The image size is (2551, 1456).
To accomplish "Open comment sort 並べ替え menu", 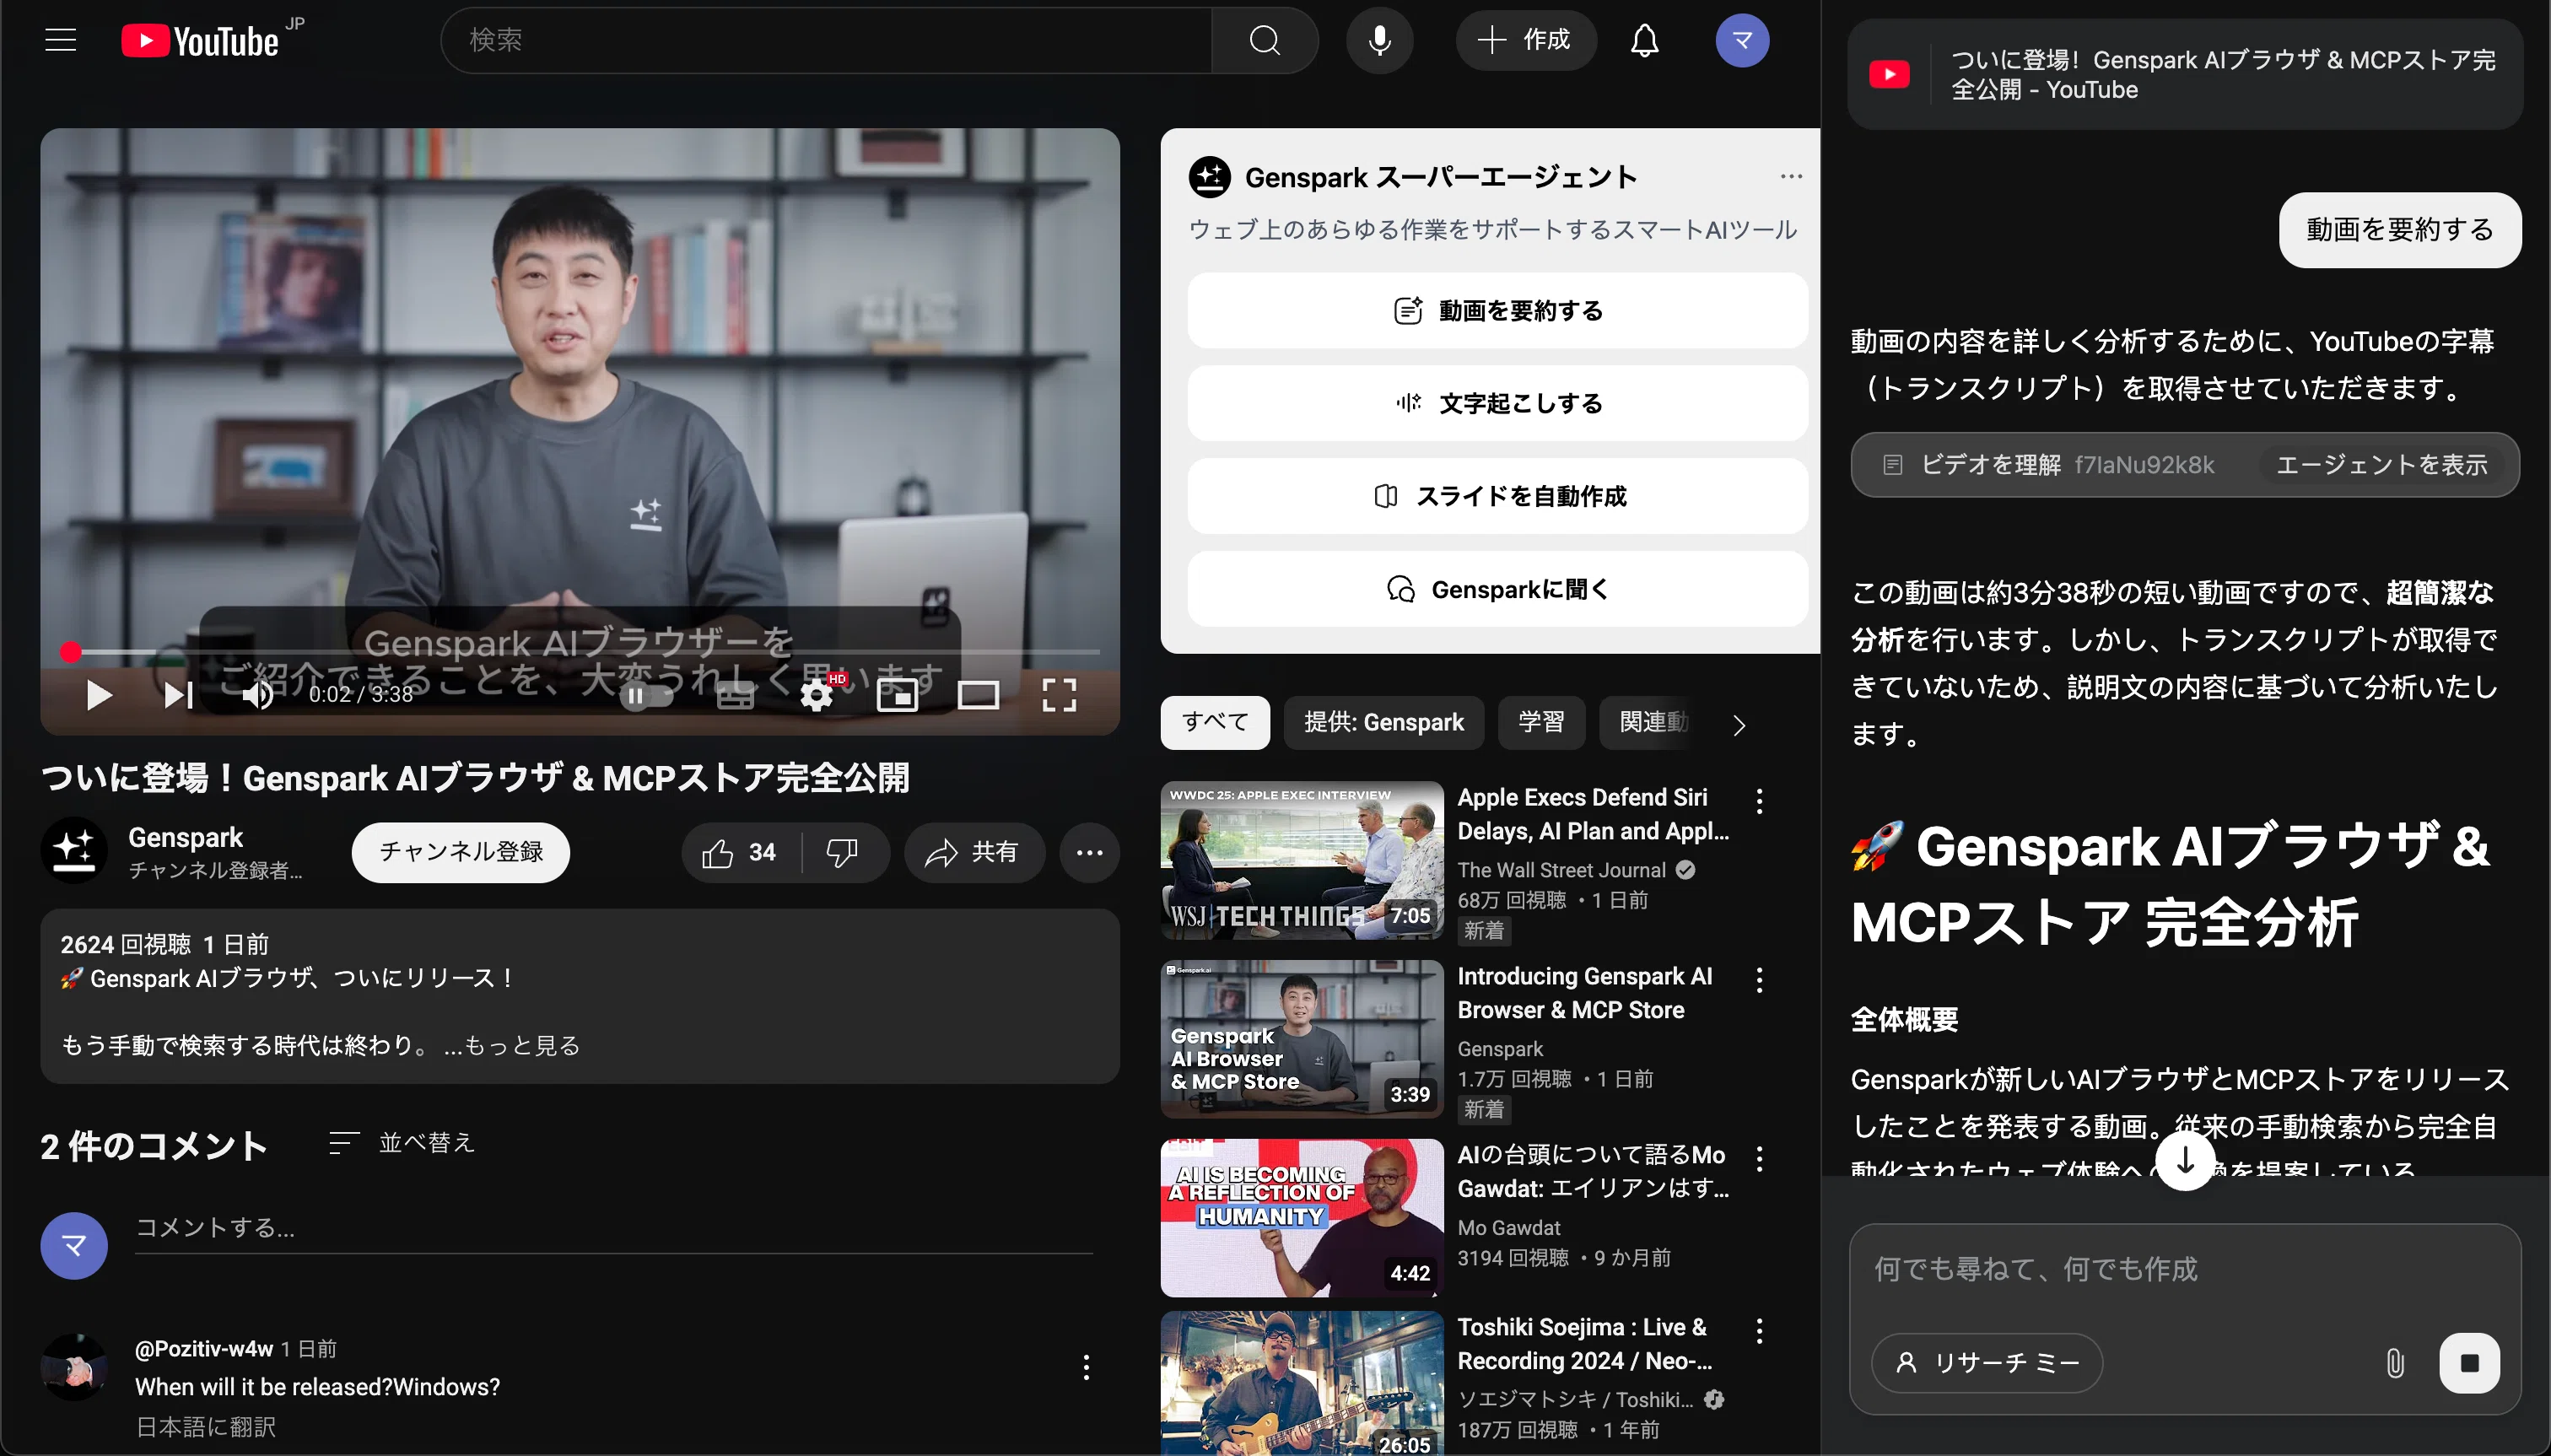I will [402, 1142].
